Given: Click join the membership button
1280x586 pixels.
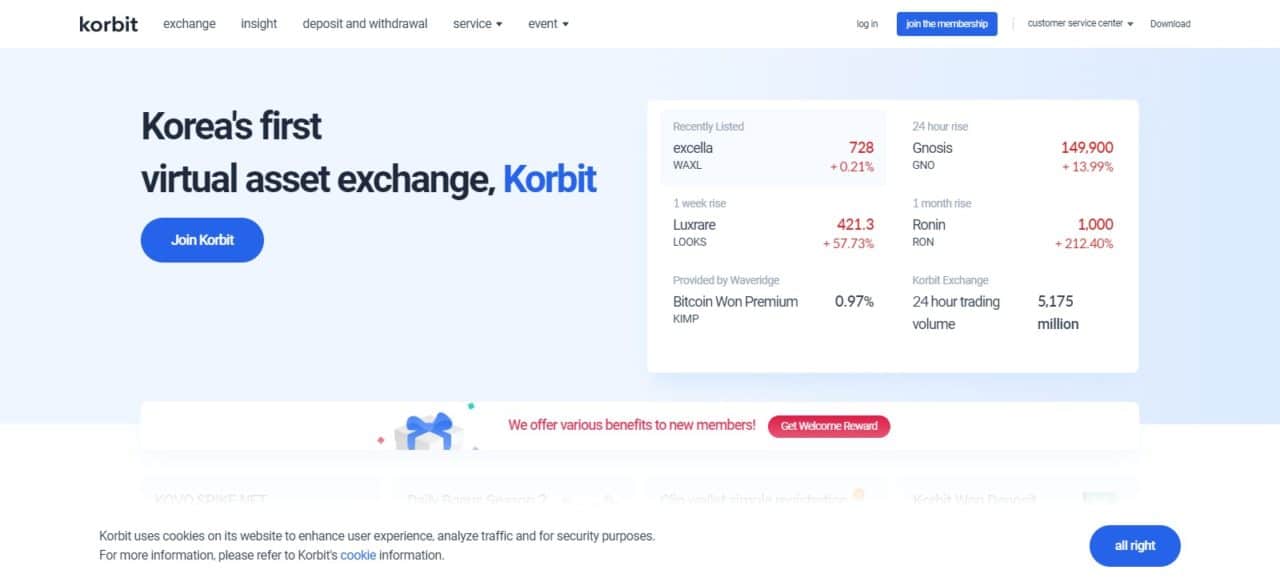Looking at the screenshot, I should pos(946,23).
